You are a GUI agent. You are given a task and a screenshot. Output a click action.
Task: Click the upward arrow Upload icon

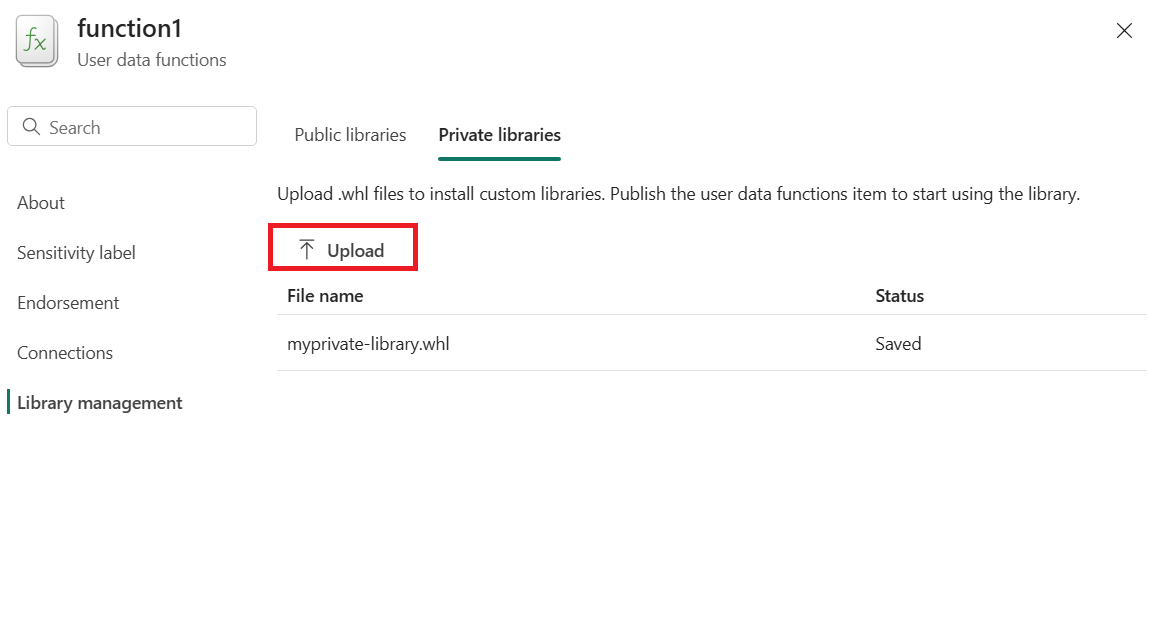[307, 250]
